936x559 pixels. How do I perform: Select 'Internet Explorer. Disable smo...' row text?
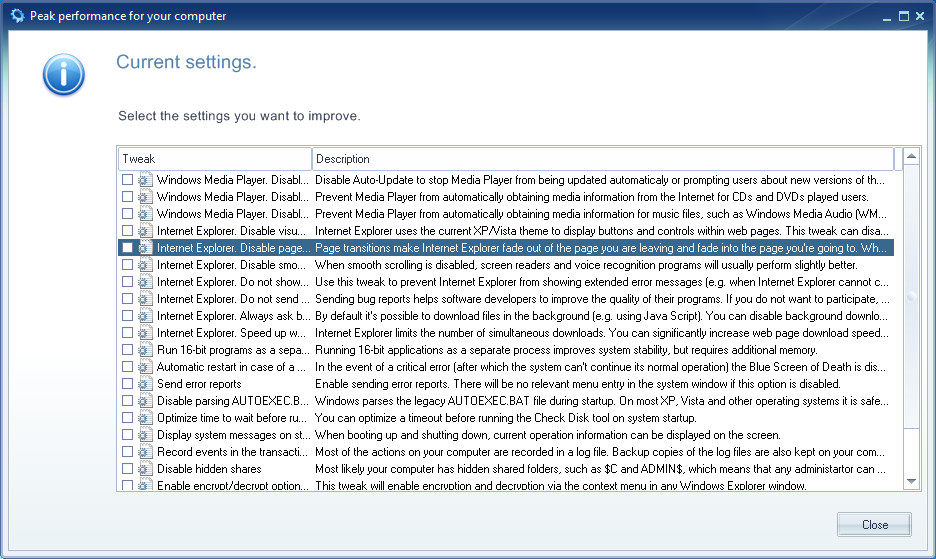(231, 265)
